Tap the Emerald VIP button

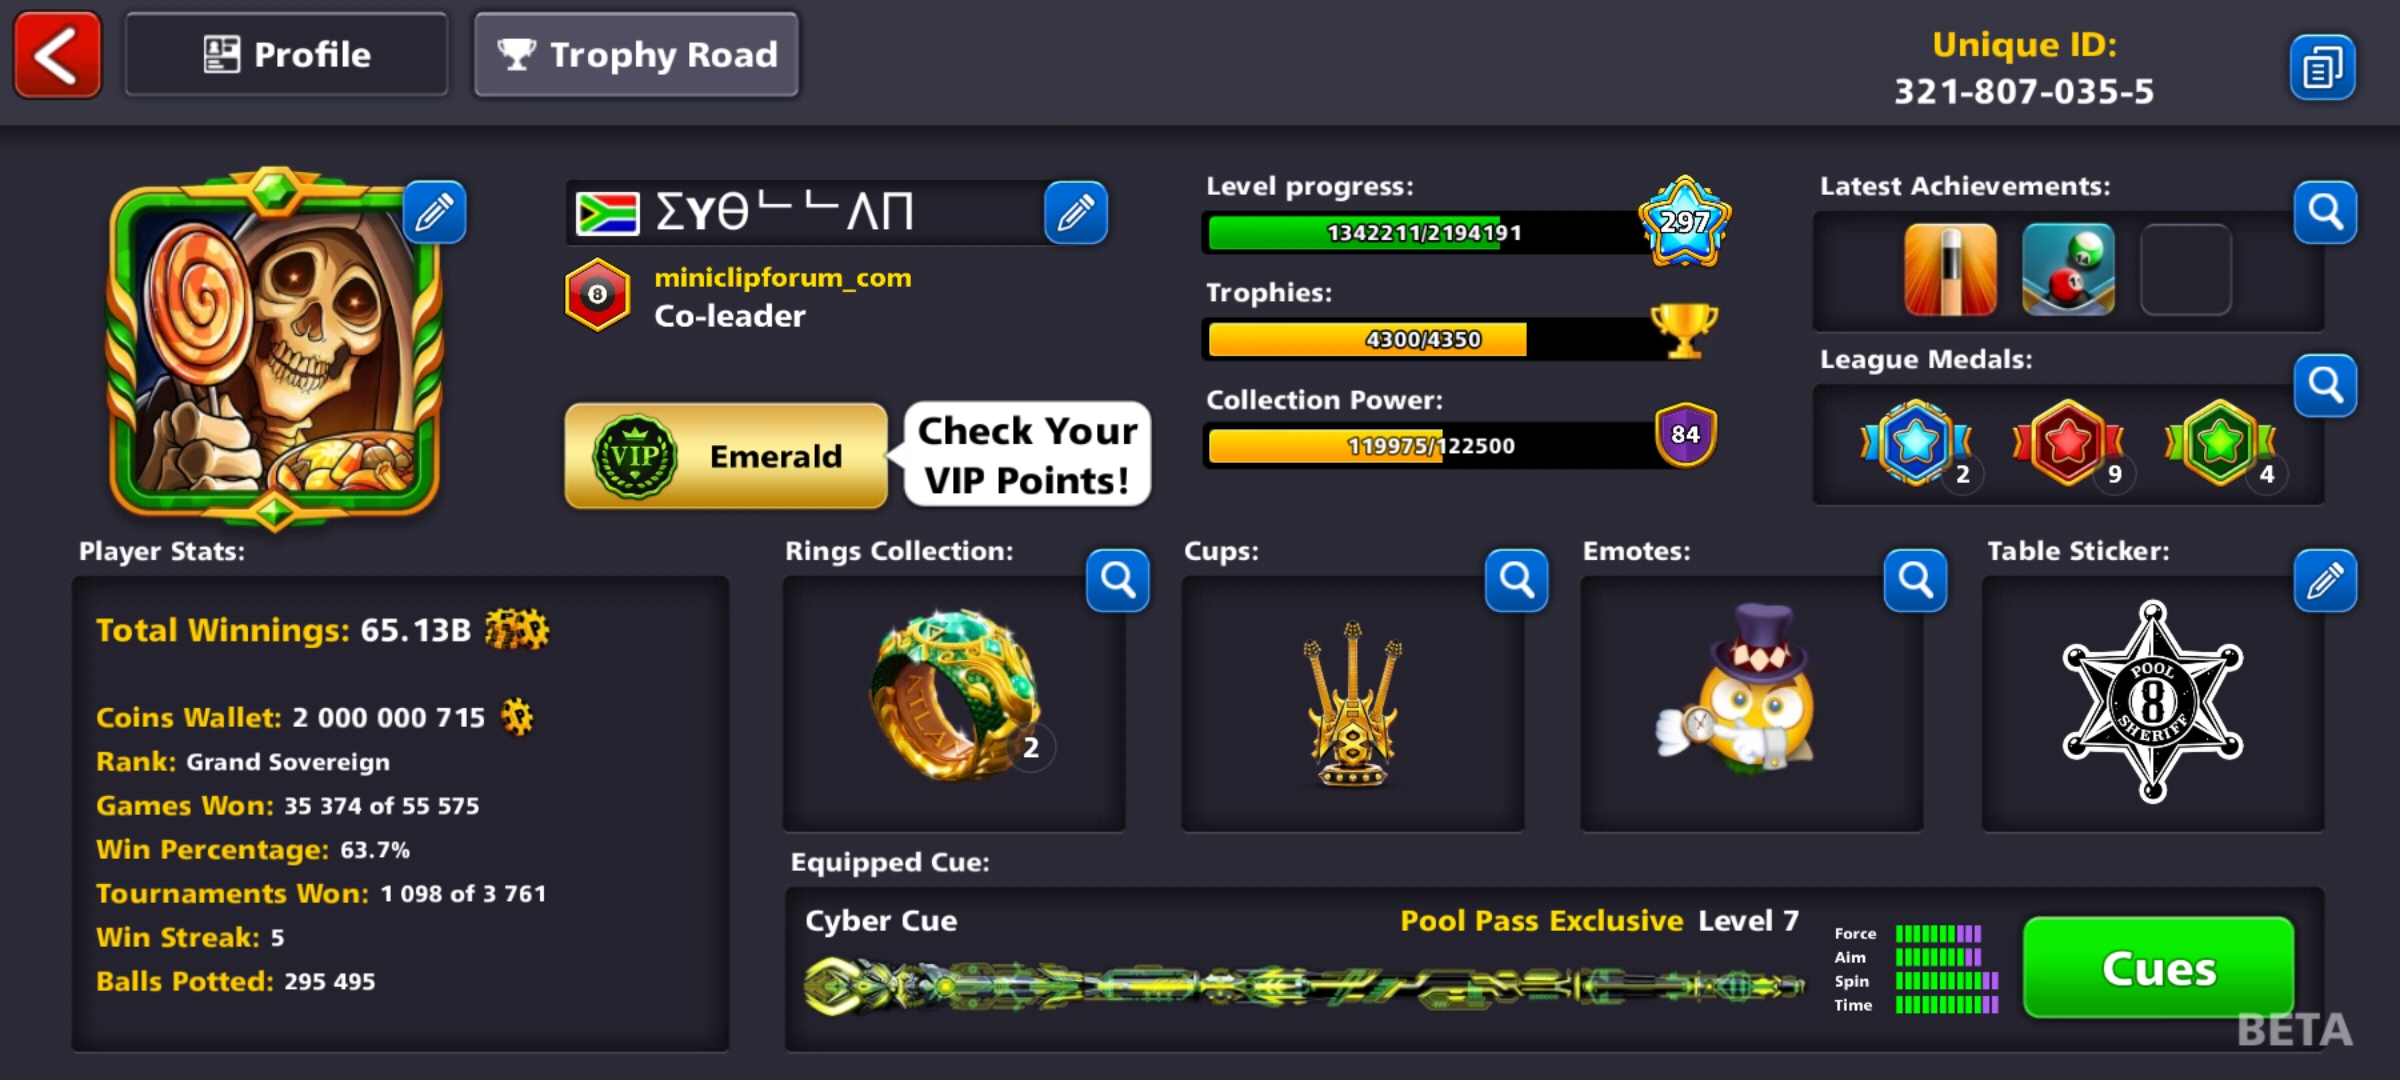[x=726, y=456]
